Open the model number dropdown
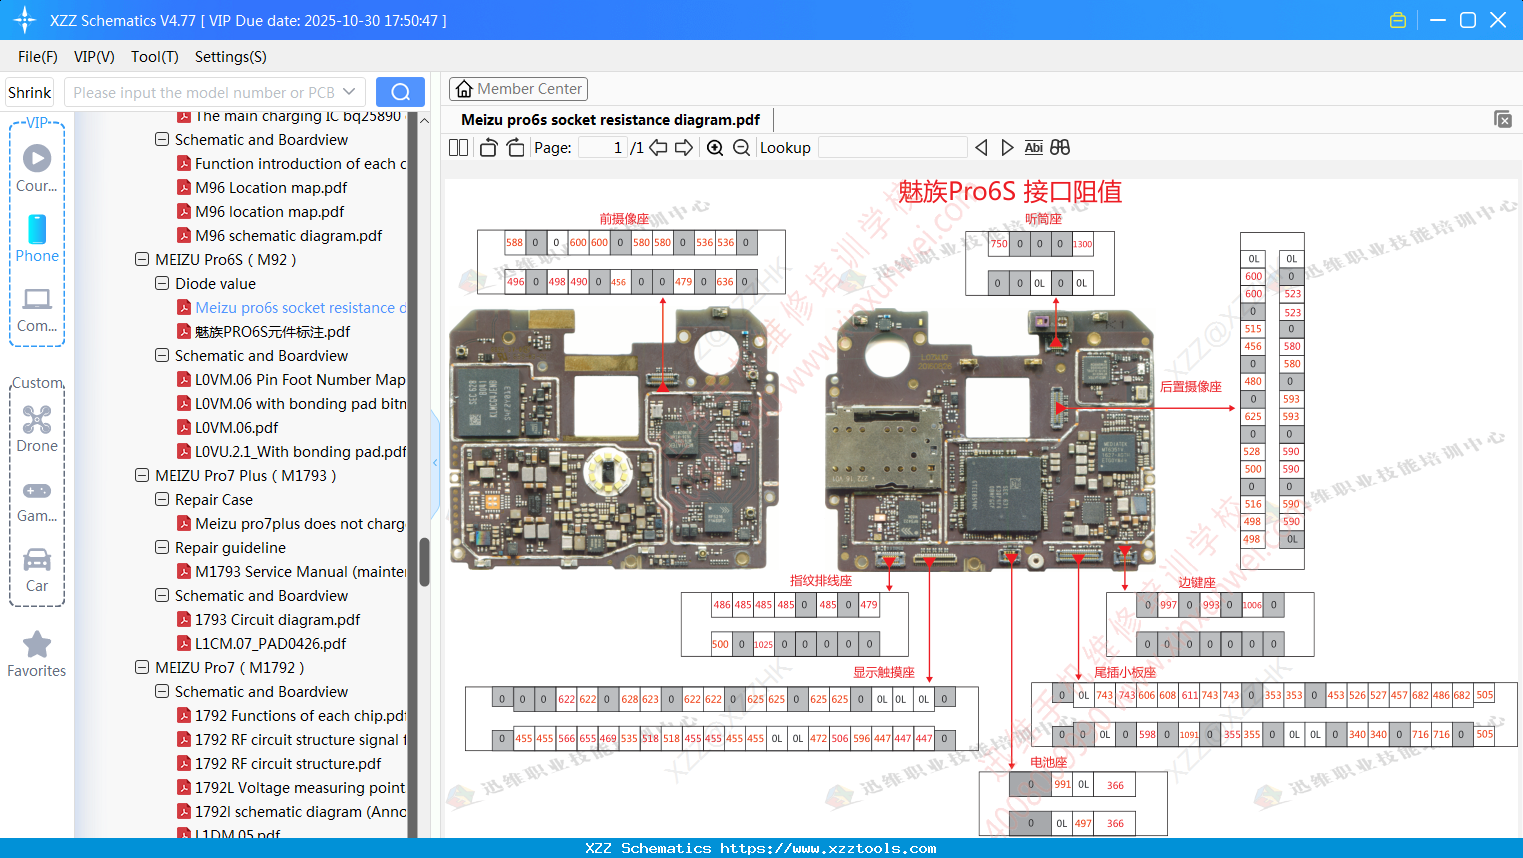 [347, 91]
